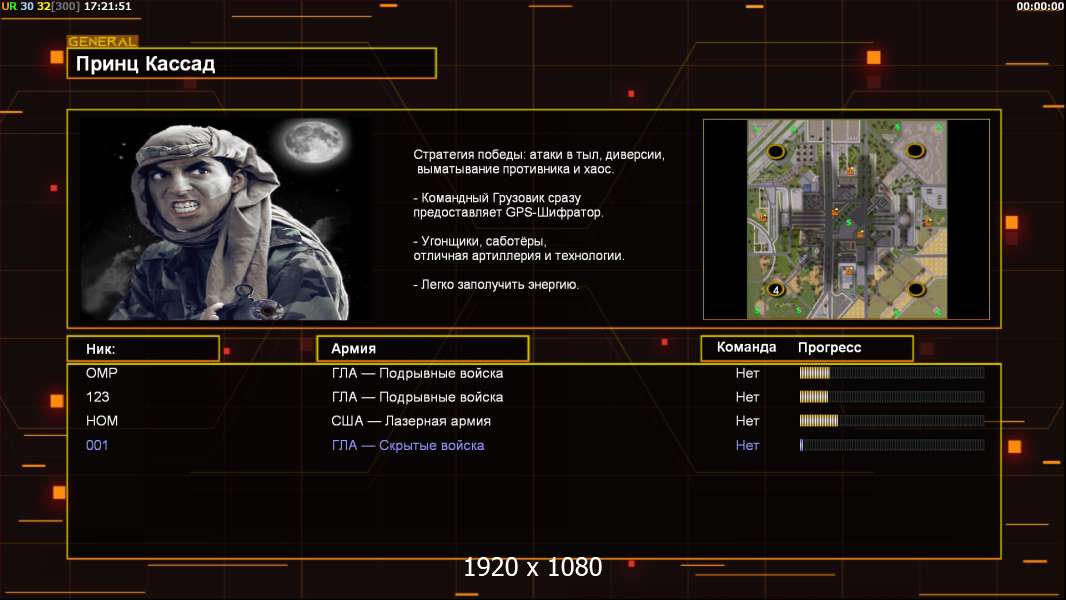Screen dimensions: 1066x600
Task: Click progress bar for player HOM
Action: [x=892, y=421]
